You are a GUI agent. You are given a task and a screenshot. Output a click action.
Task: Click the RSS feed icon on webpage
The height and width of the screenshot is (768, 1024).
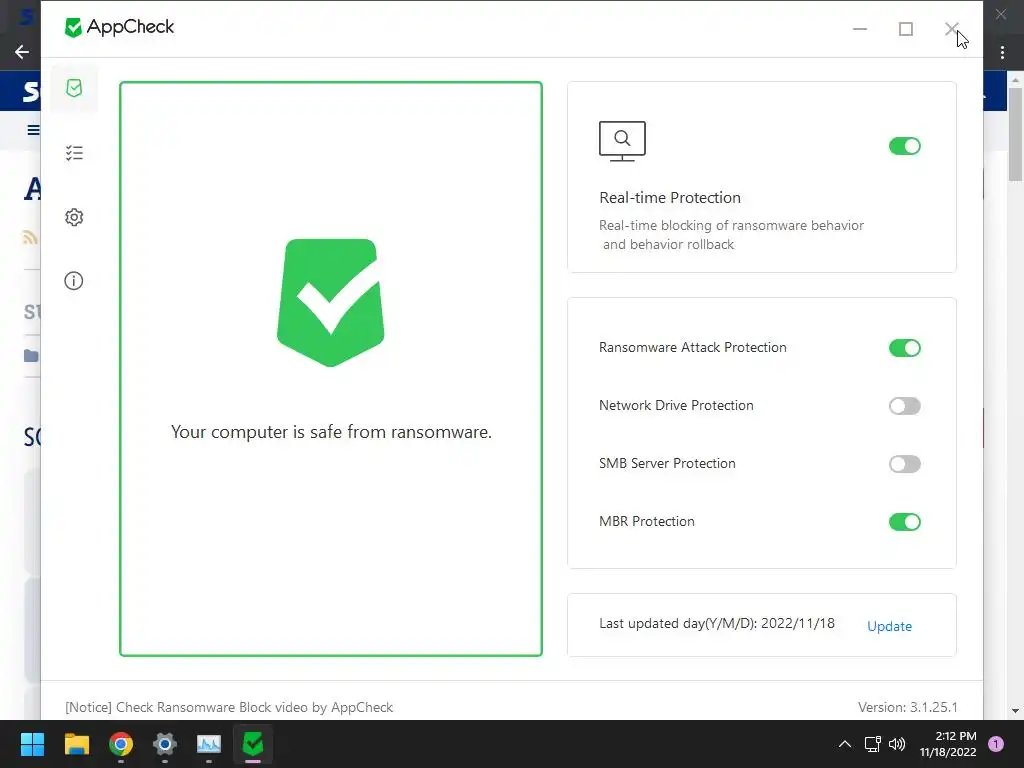coord(30,236)
